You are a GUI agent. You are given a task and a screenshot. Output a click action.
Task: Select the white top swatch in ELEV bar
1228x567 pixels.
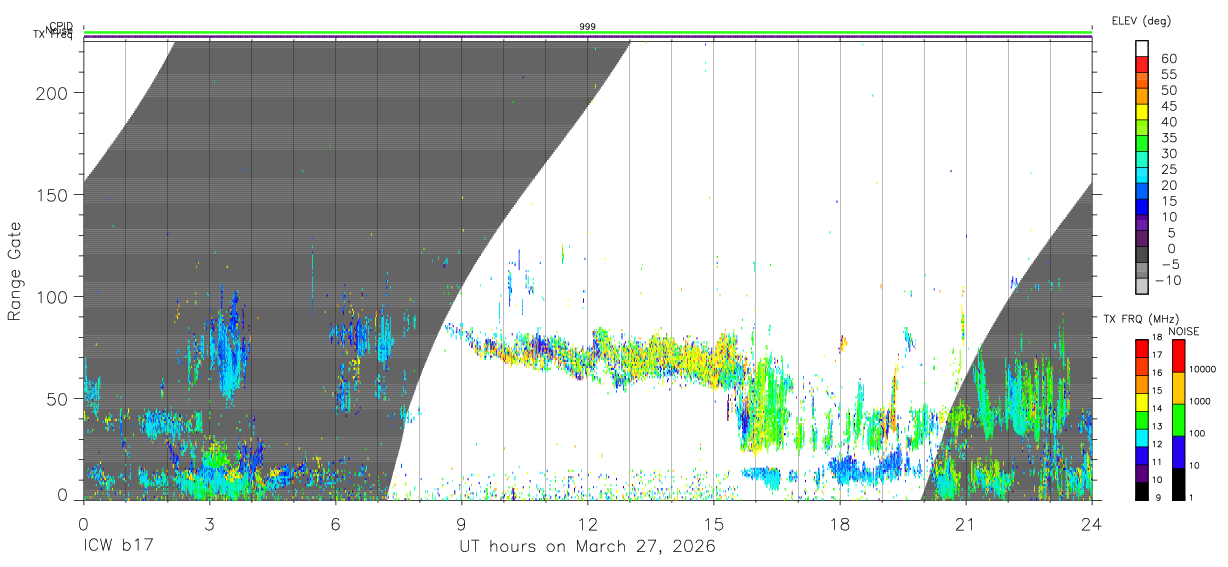click(x=1142, y=48)
